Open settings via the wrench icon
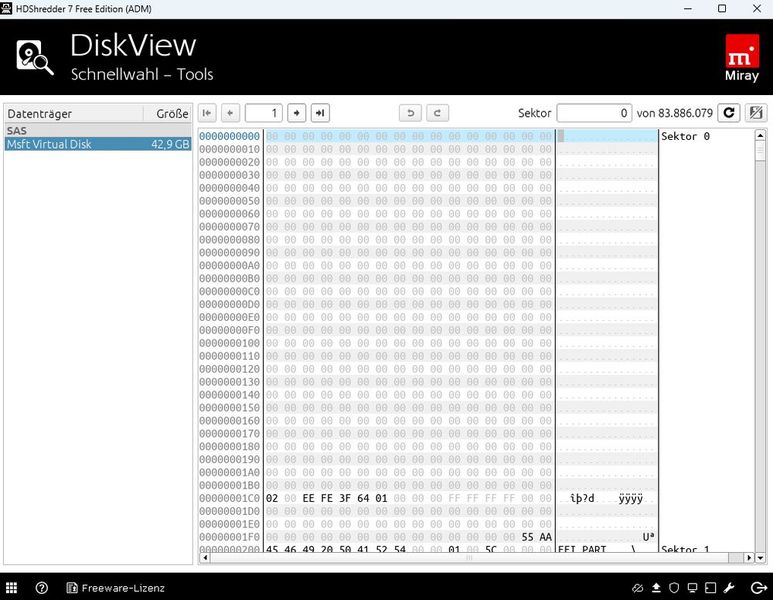The image size is (773, 600). point(729,588)
